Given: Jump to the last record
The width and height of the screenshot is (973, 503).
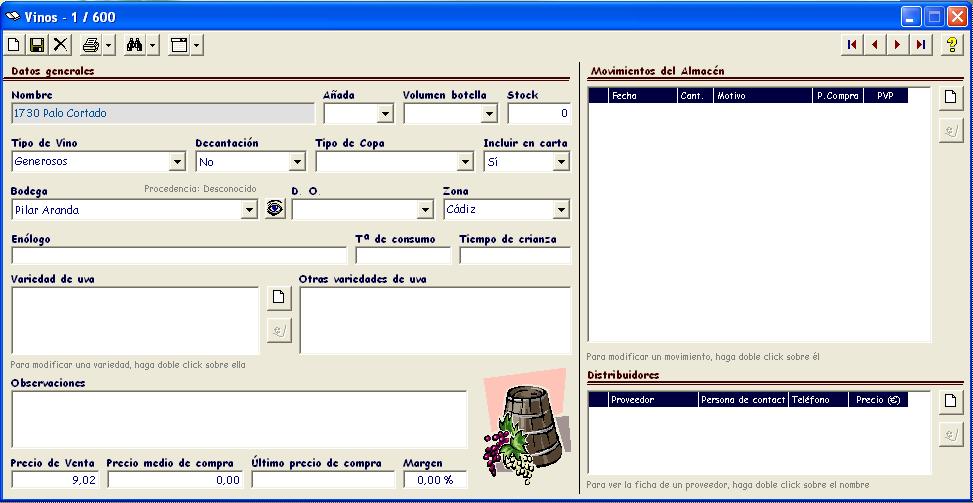Looking at the screenshot, I should point(921,45).
